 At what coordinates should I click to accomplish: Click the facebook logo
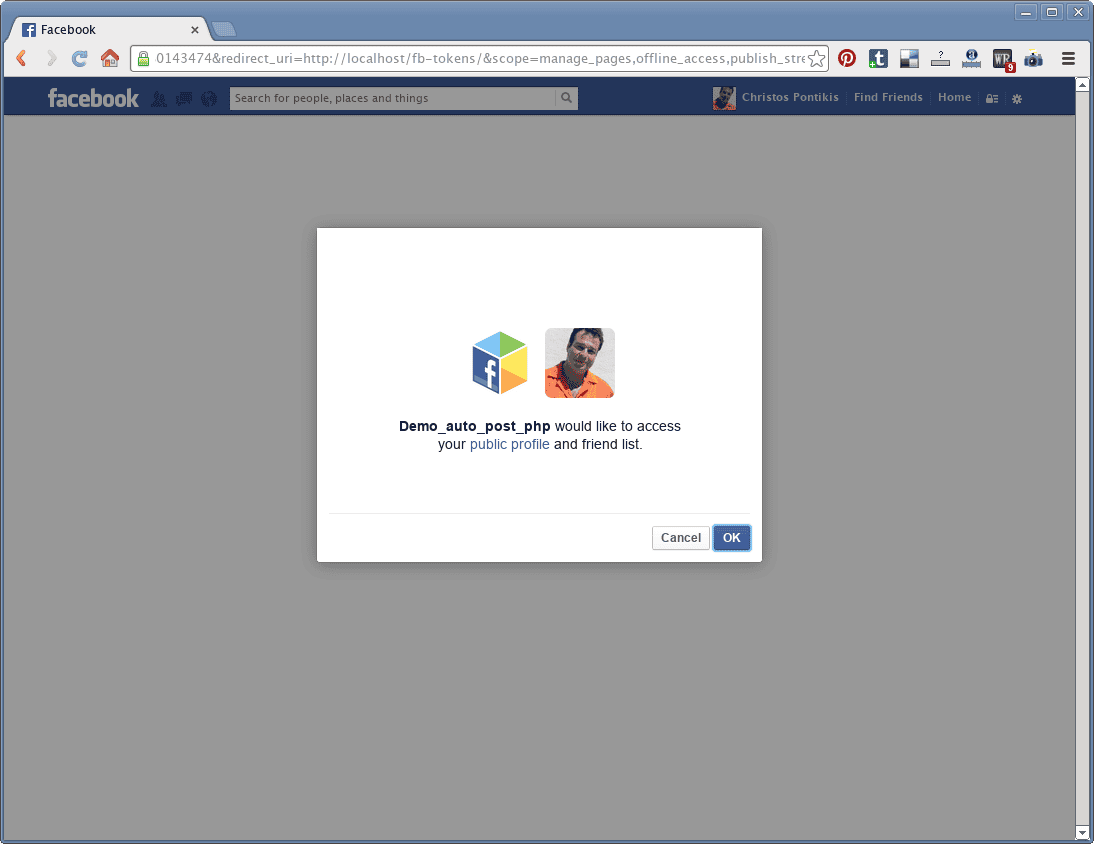93,98
